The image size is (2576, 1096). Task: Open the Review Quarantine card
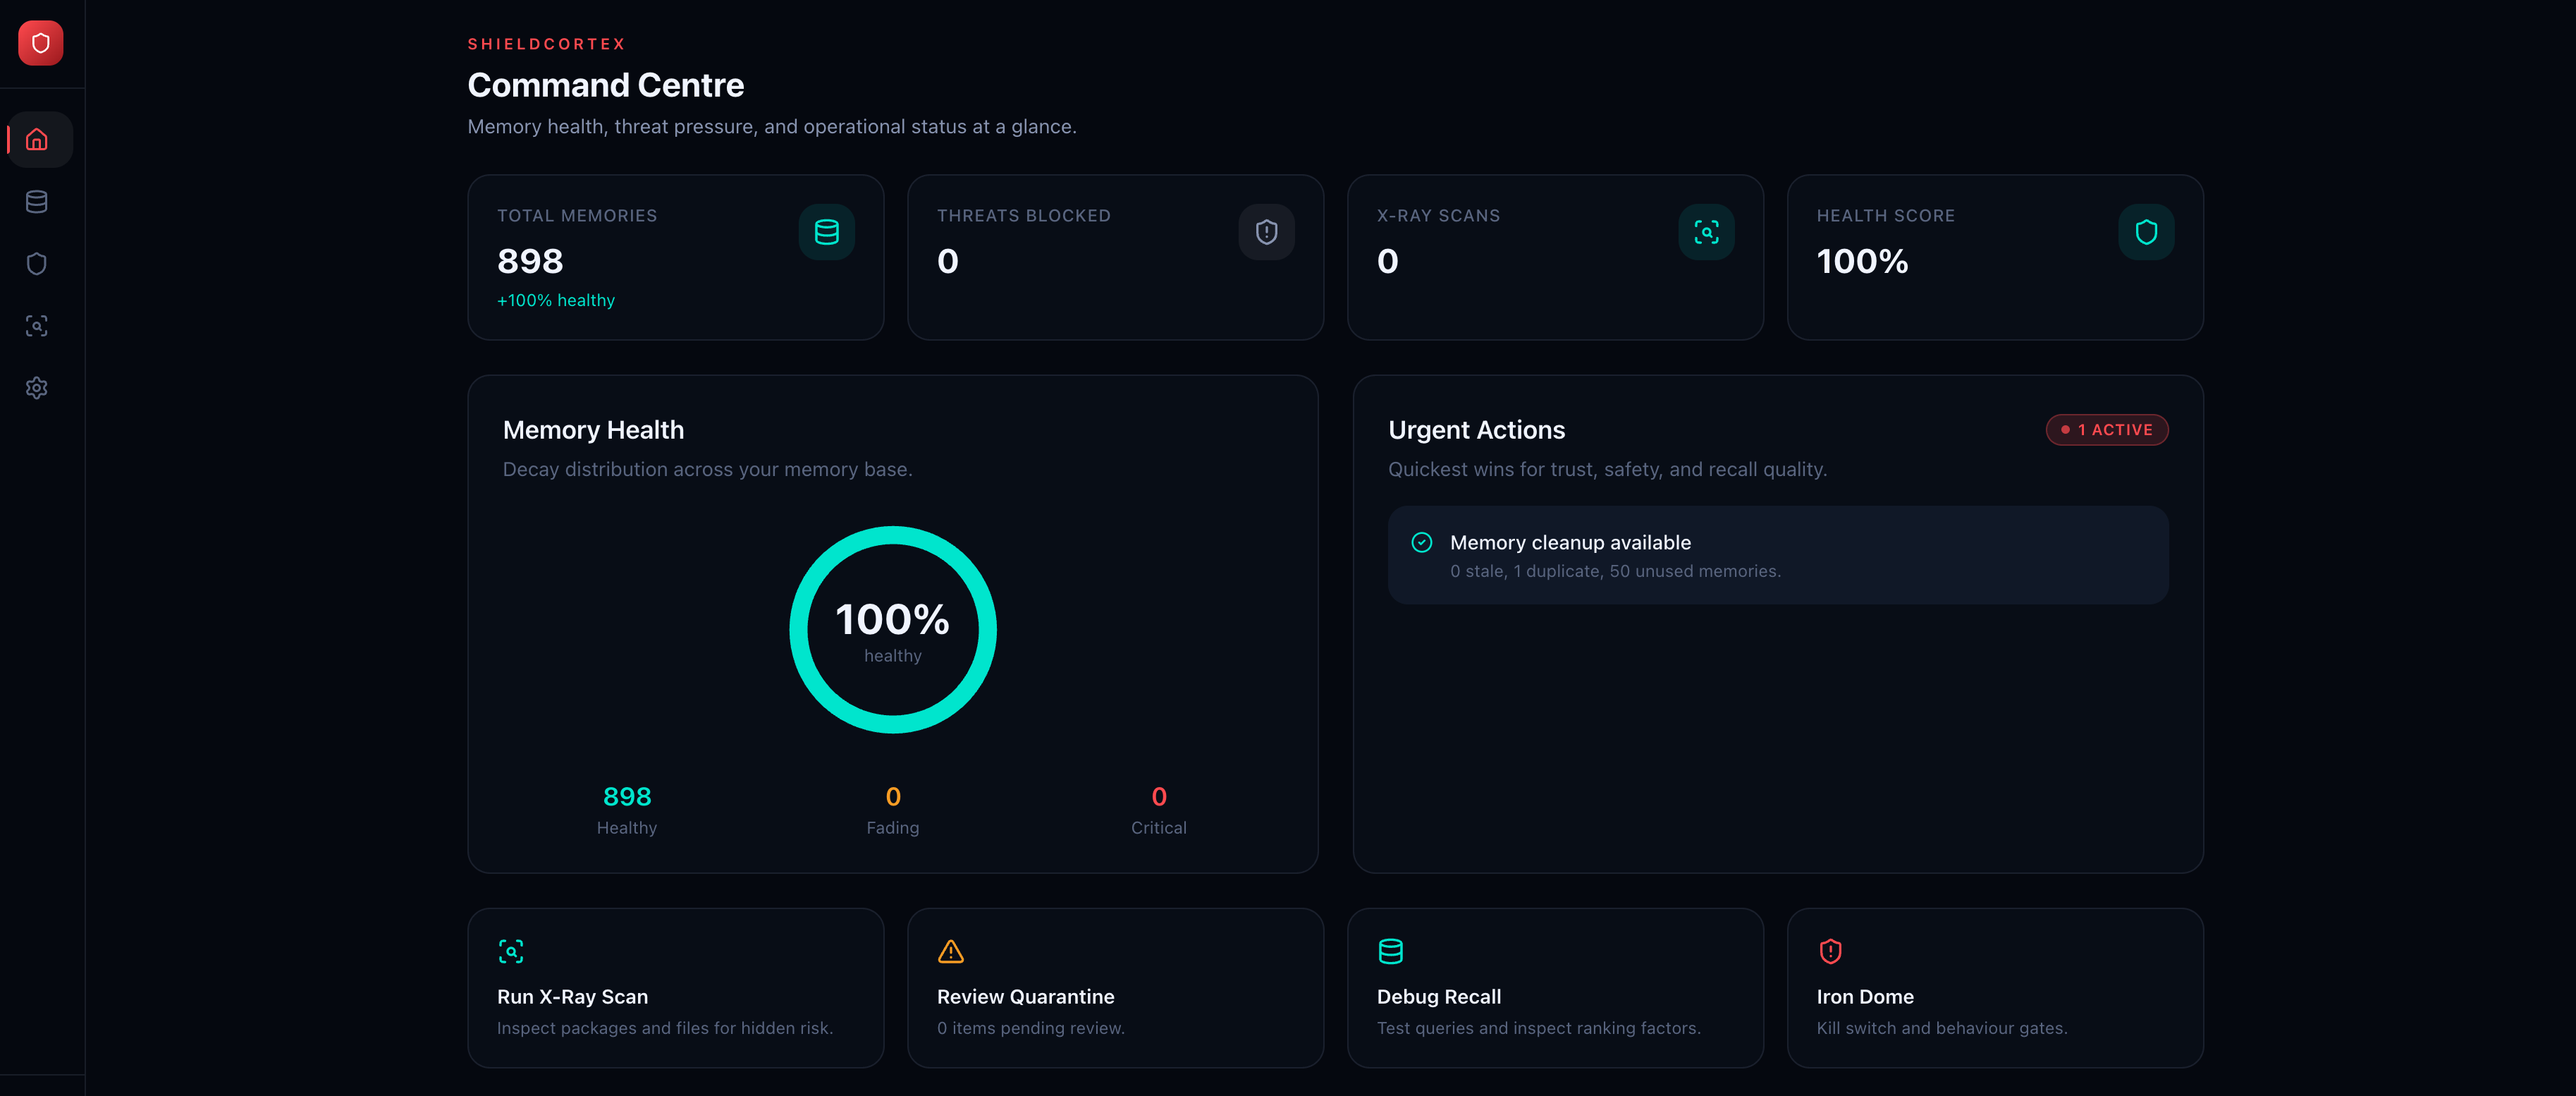[x=1116, y=988]
